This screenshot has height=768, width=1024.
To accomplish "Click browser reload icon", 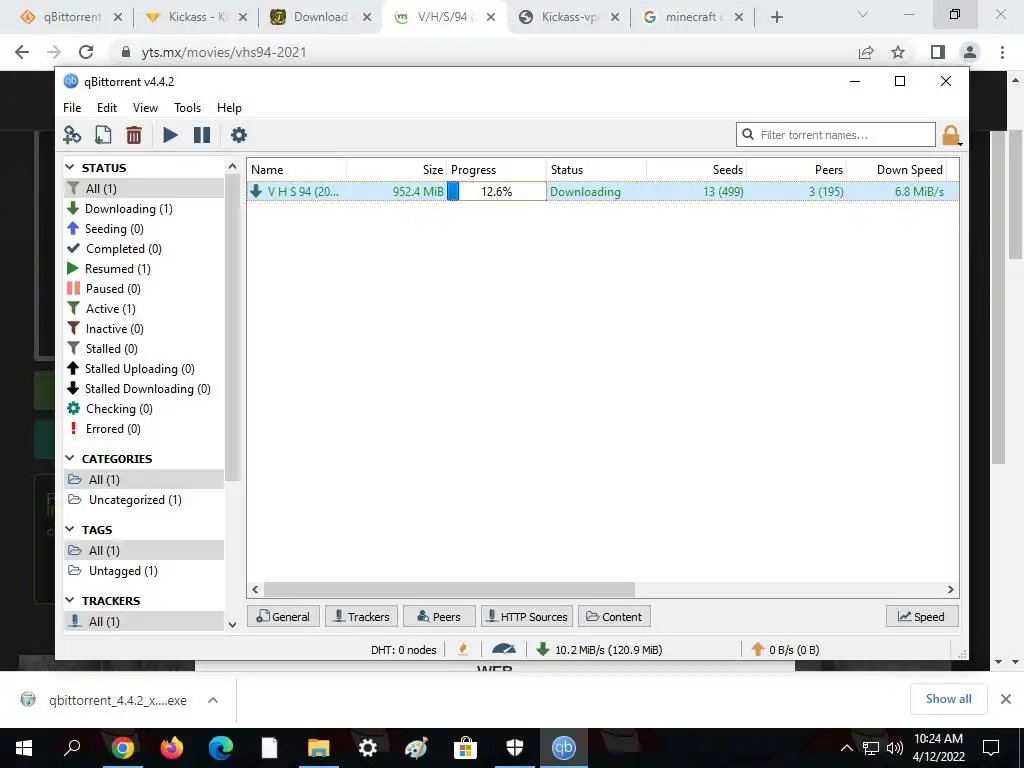I will 86,52.
